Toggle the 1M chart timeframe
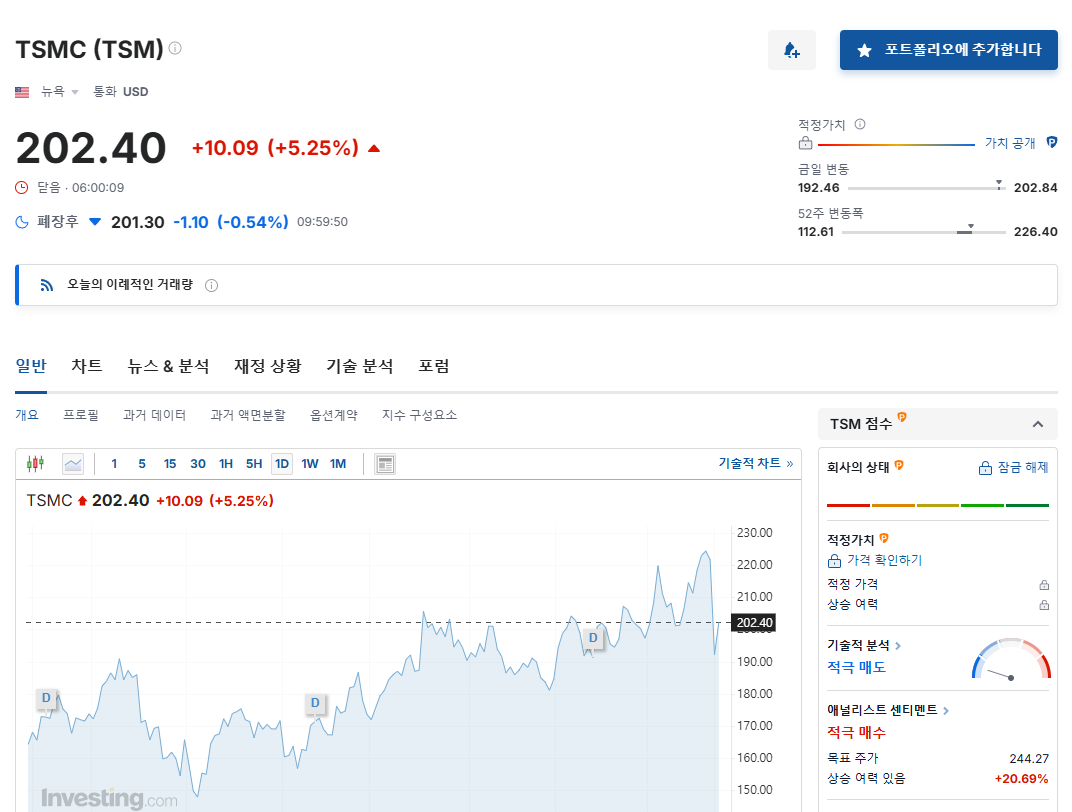This screenshot has height=812, width=1072. point(340,463)
